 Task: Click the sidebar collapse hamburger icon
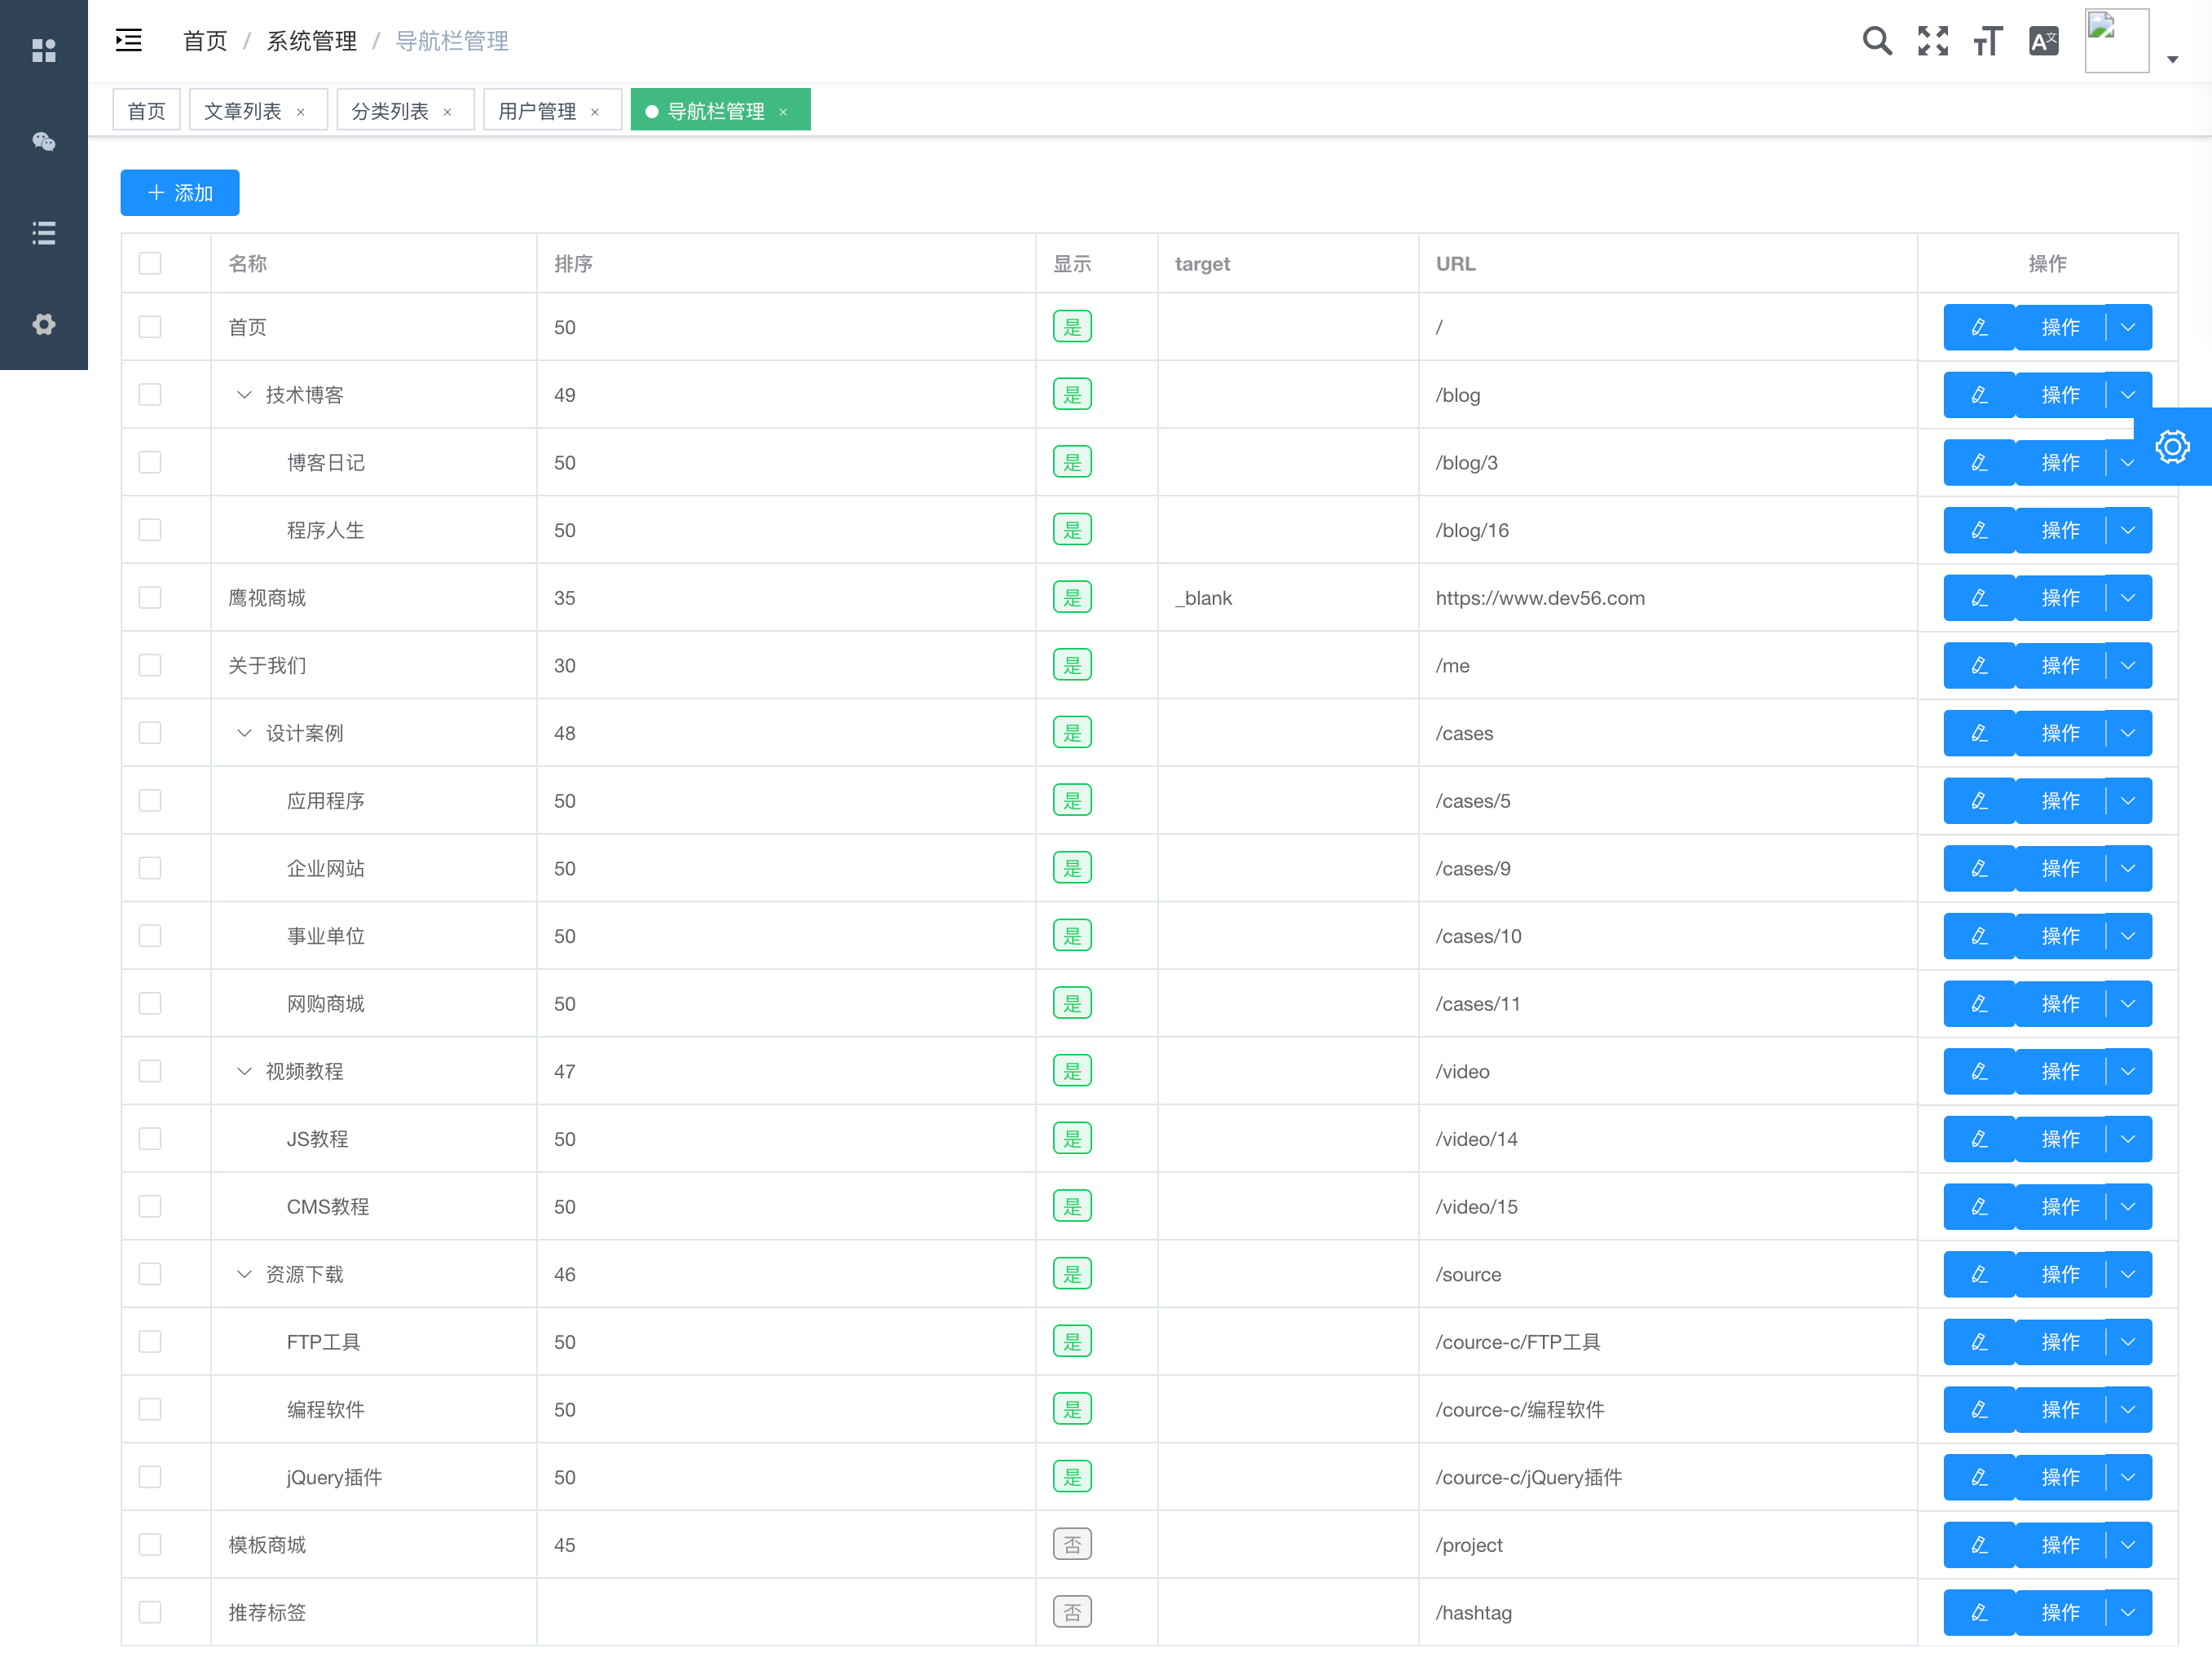[x=129, y=41]
